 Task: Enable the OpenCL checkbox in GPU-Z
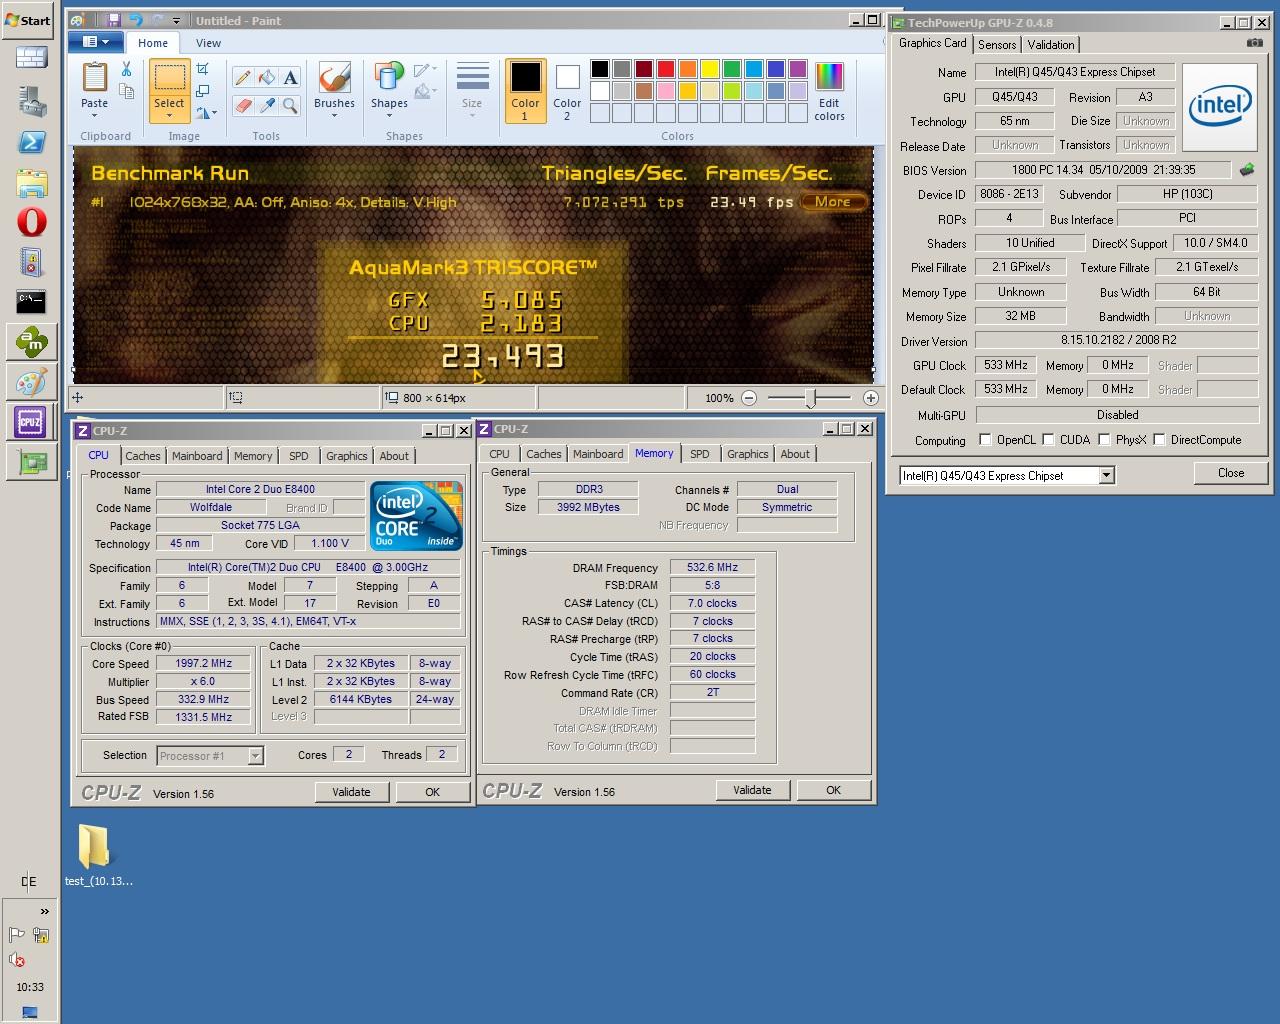pos(985,439)
